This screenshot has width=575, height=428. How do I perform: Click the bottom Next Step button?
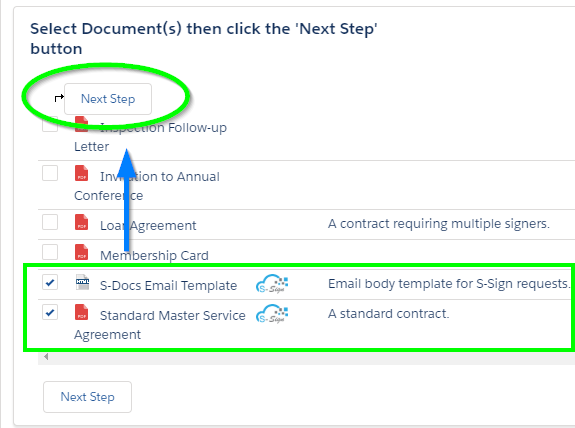coord(87,397)
